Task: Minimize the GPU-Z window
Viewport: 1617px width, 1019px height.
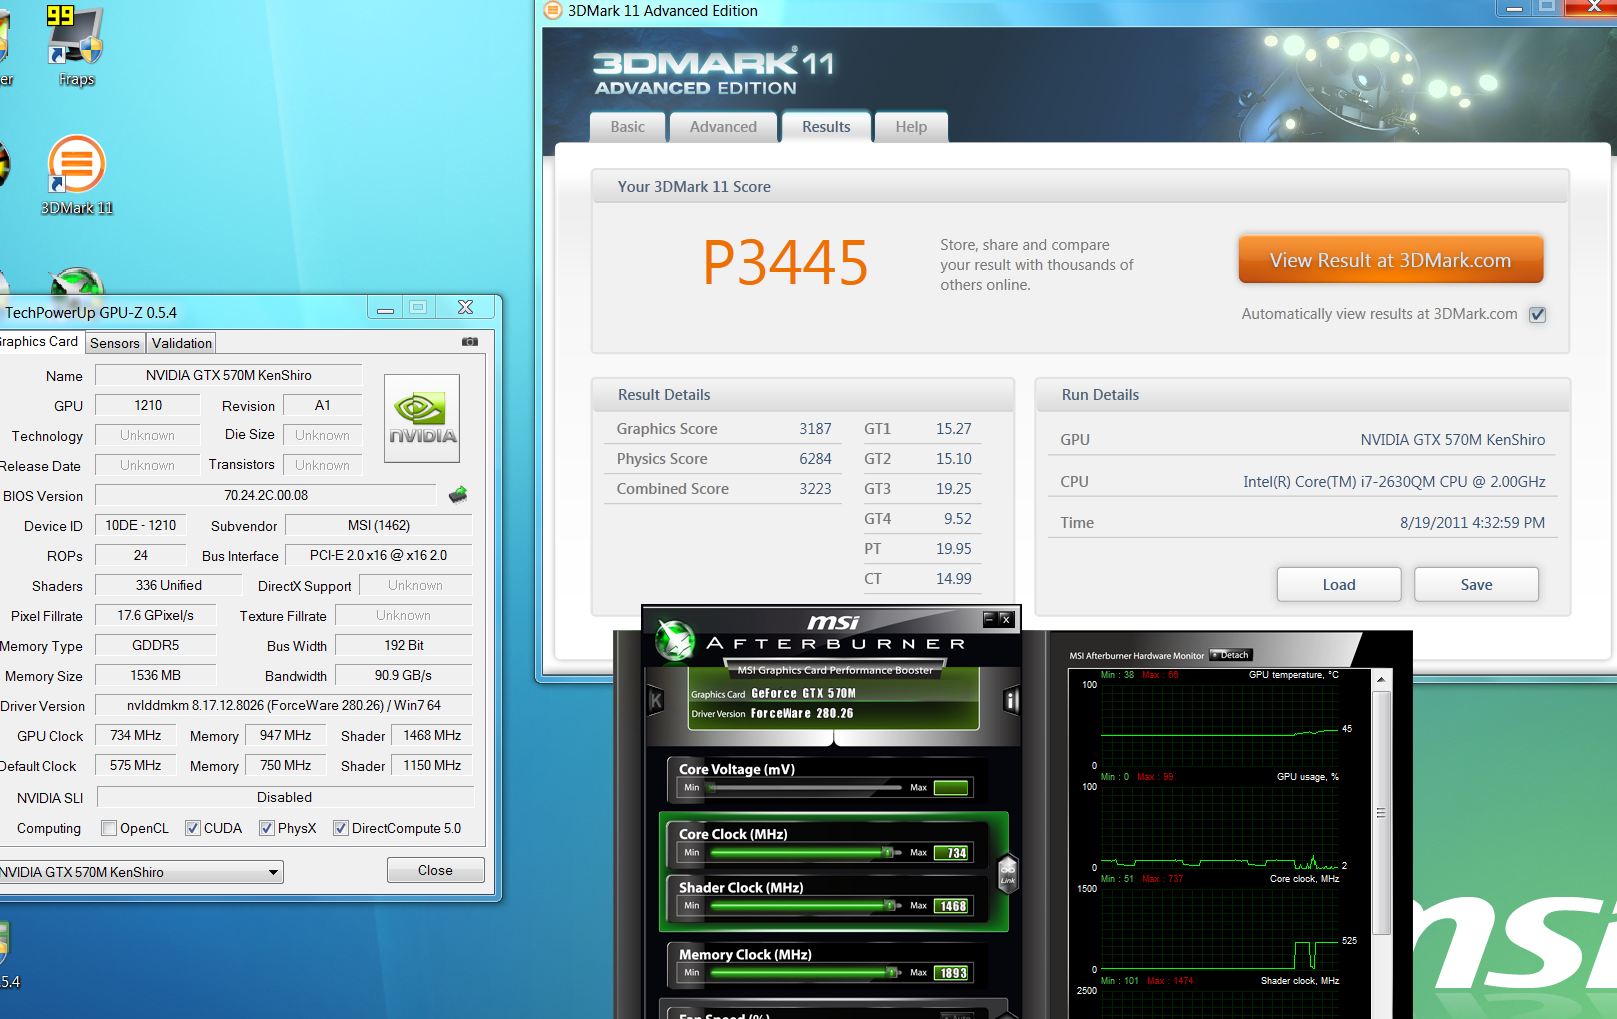Action: [x=385, y=308]
